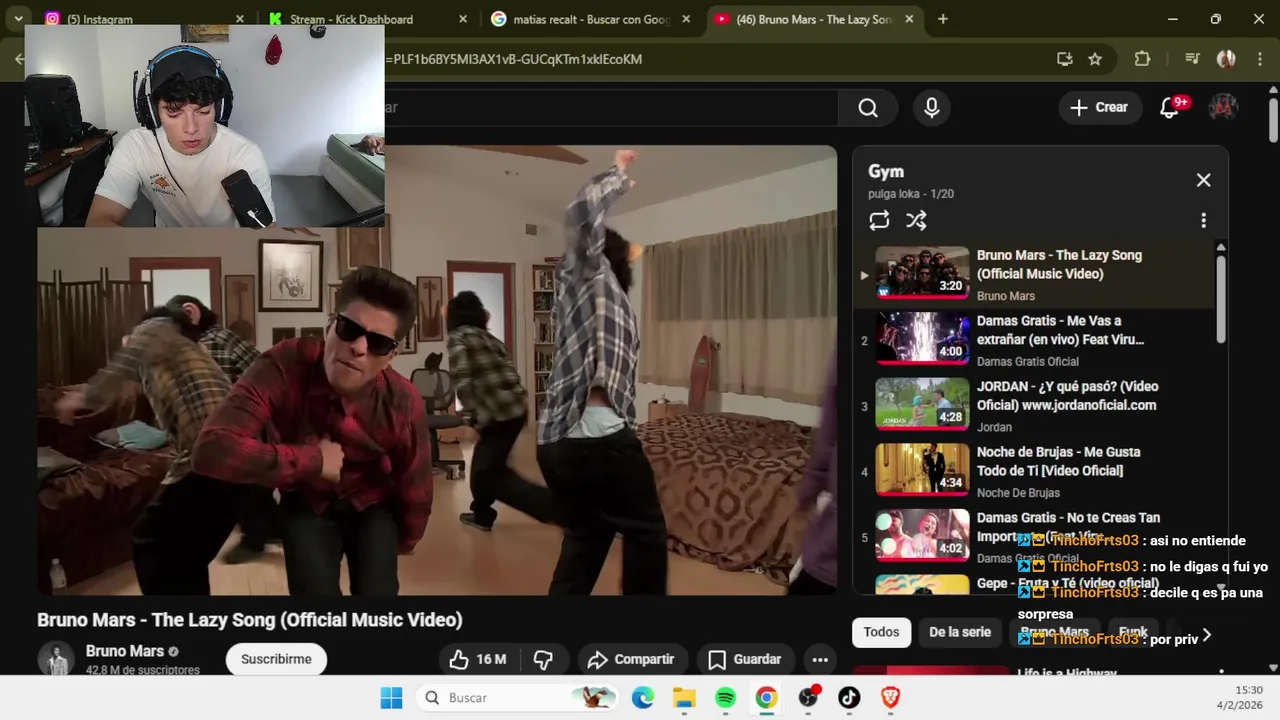Open TikTok from taskbar

click(849, 698)
